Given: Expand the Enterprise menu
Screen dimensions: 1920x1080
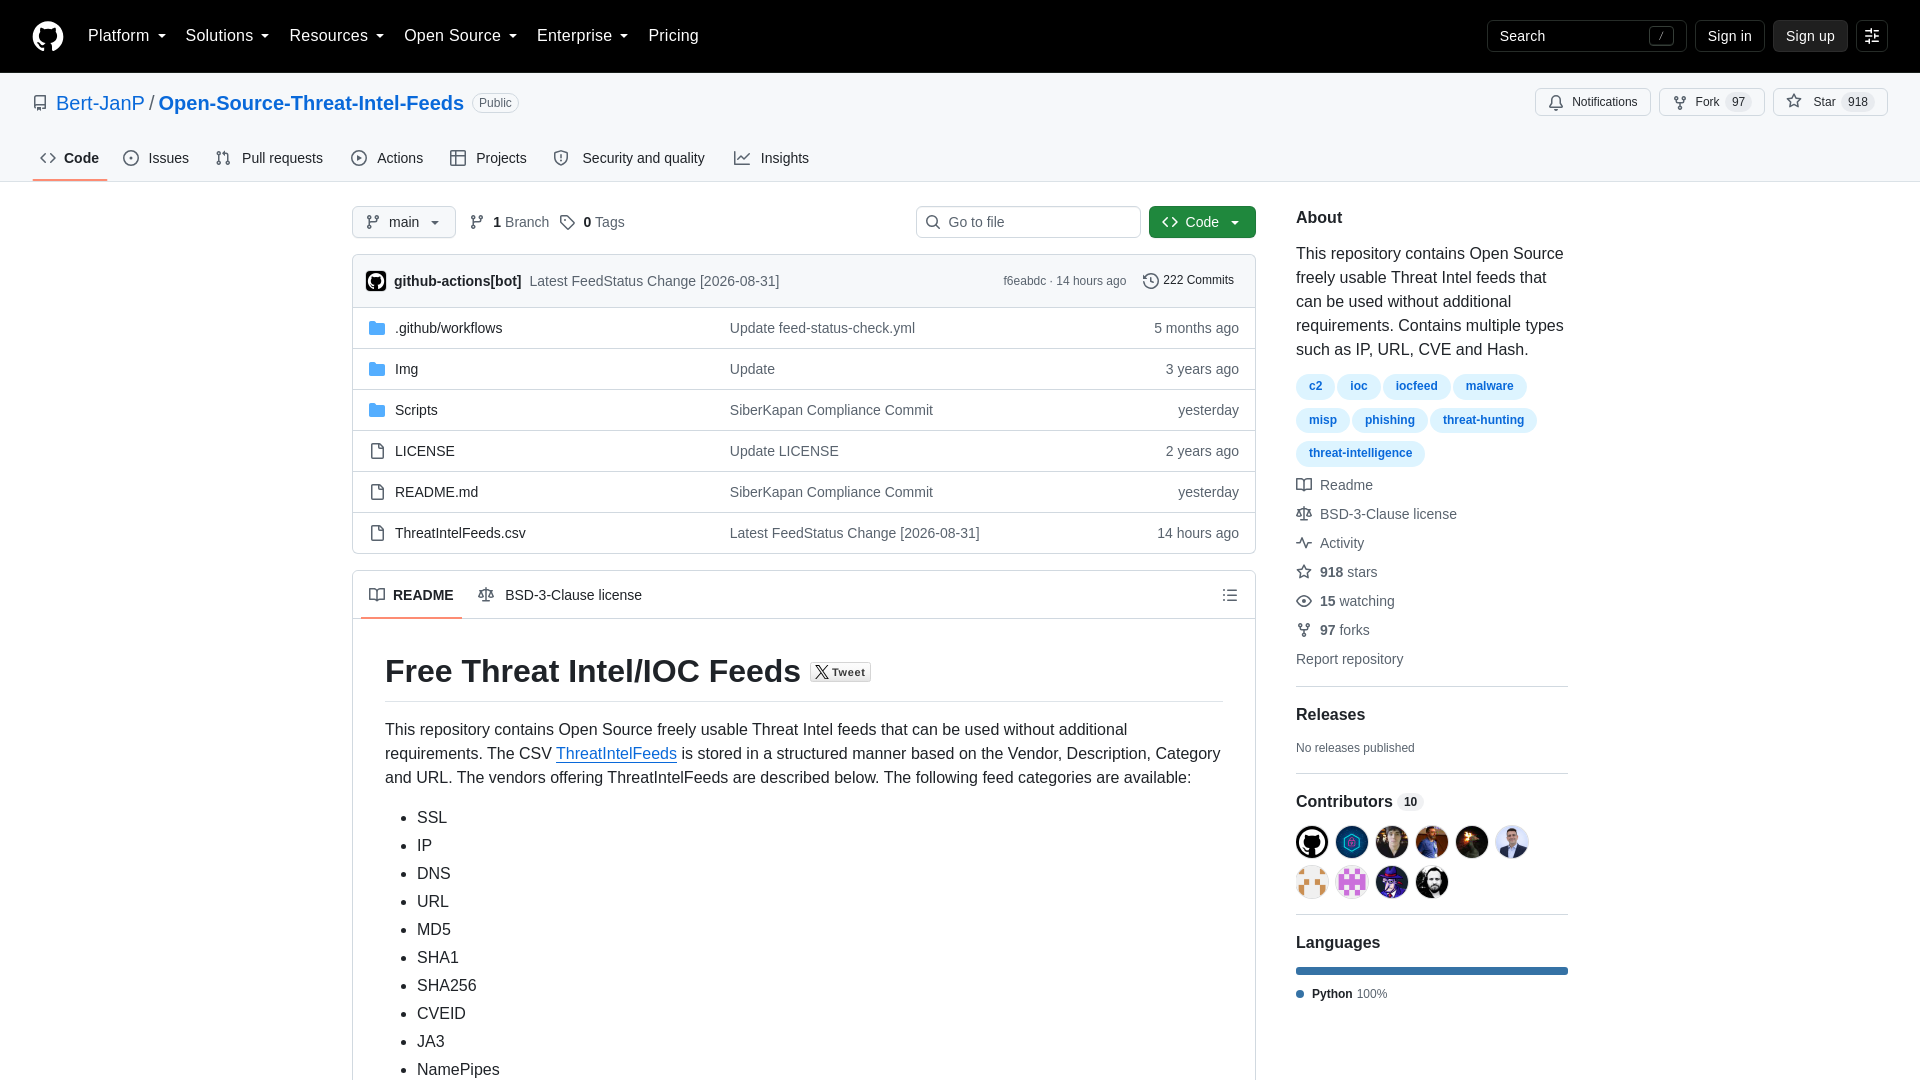Looking at the screenshot, I should point(583,36).
